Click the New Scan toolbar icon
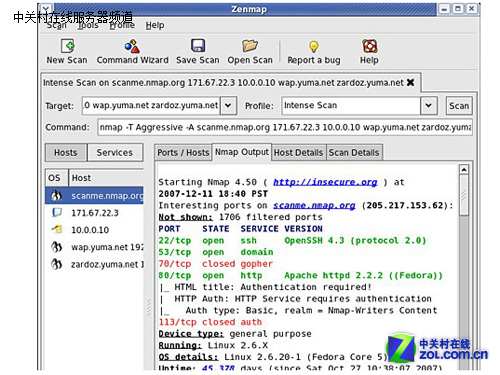Viewport: 500px width, 375px height. [68, 46]
